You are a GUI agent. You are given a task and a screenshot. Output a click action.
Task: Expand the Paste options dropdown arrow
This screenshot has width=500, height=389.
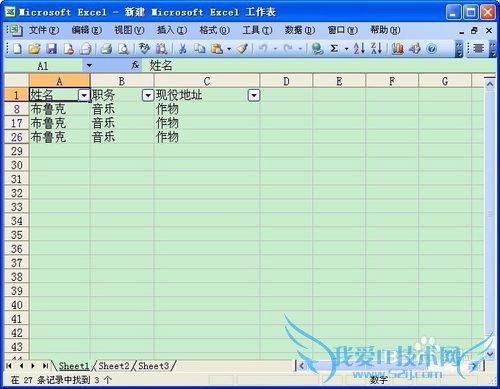coord(229,49)
